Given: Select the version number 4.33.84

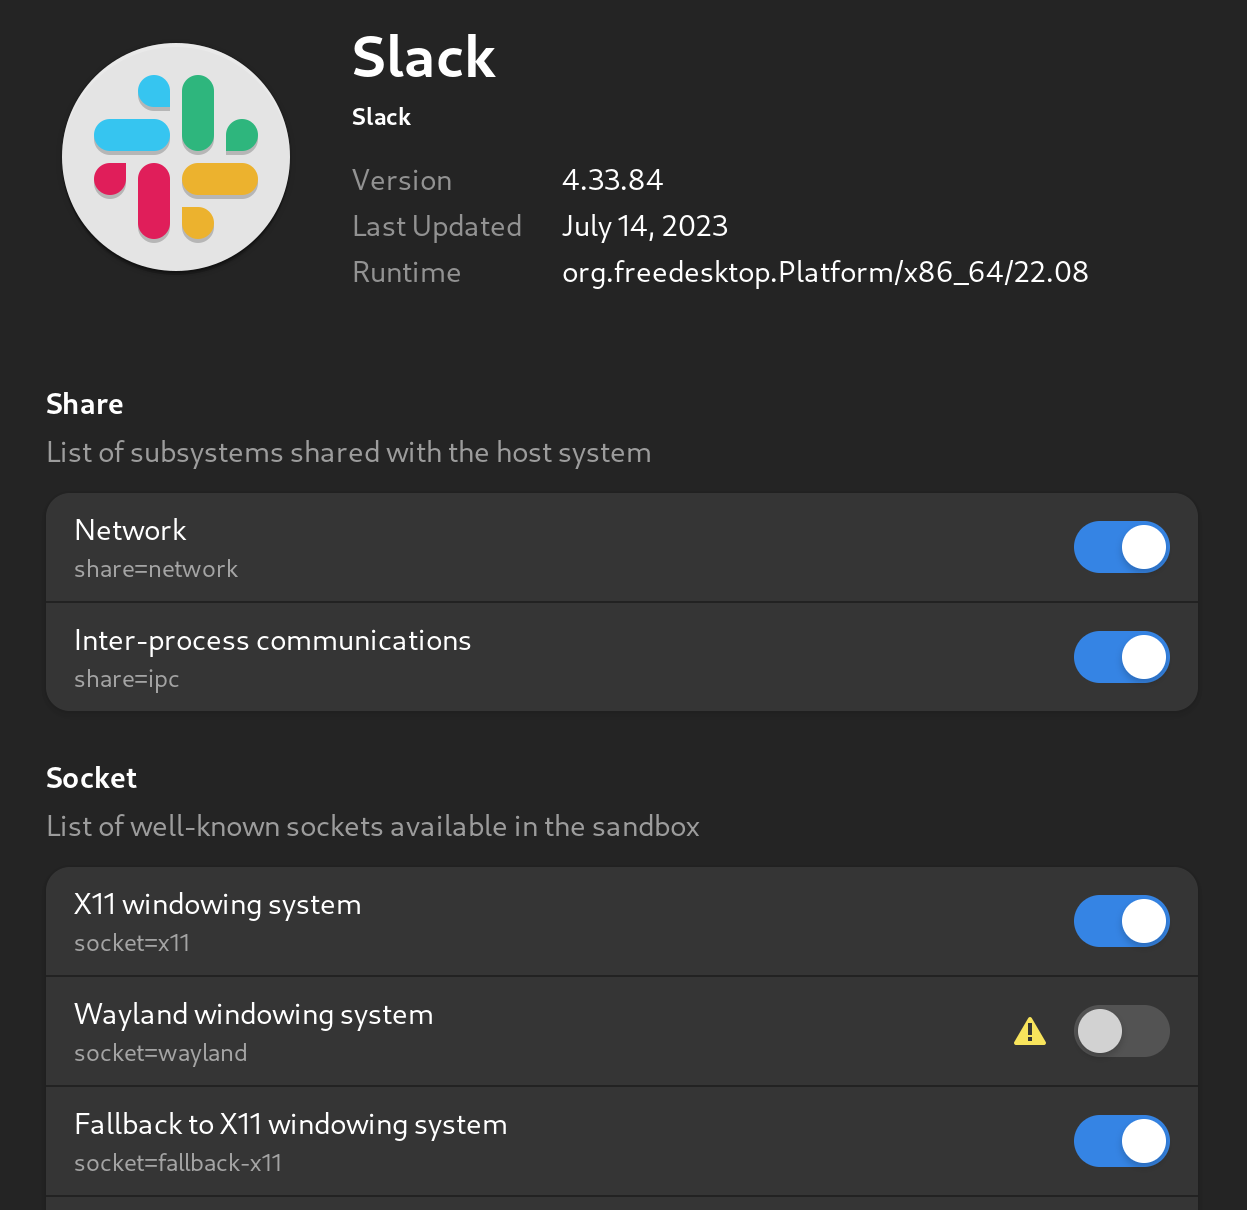Looking at the screenshot, I should (x=612, y=180).
